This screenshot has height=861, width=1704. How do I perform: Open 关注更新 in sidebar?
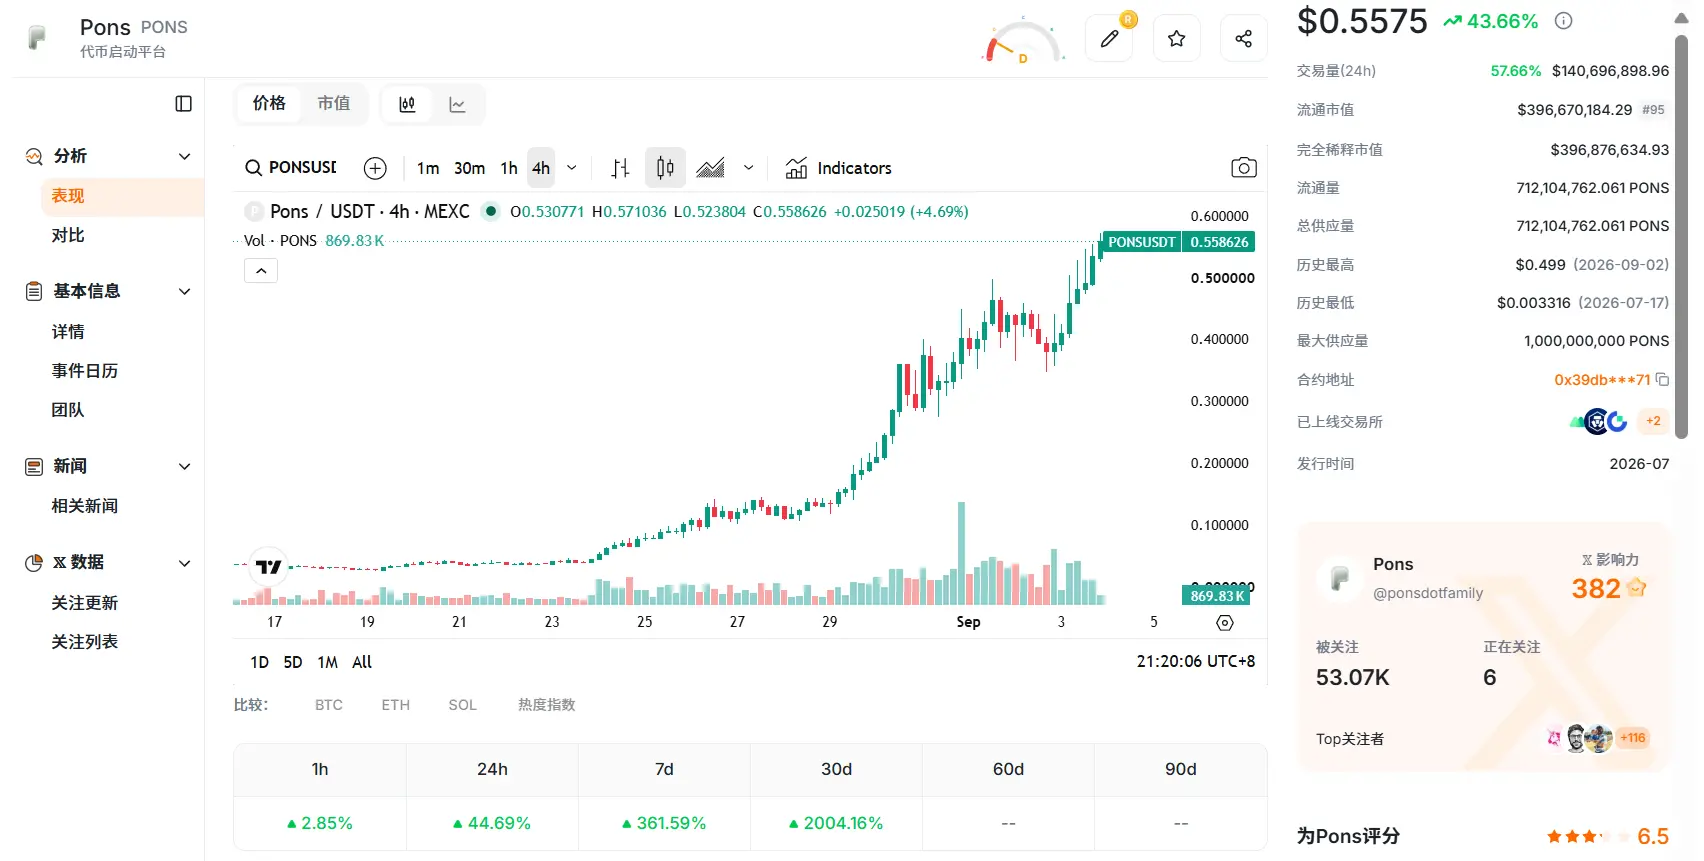coord(85,603)
